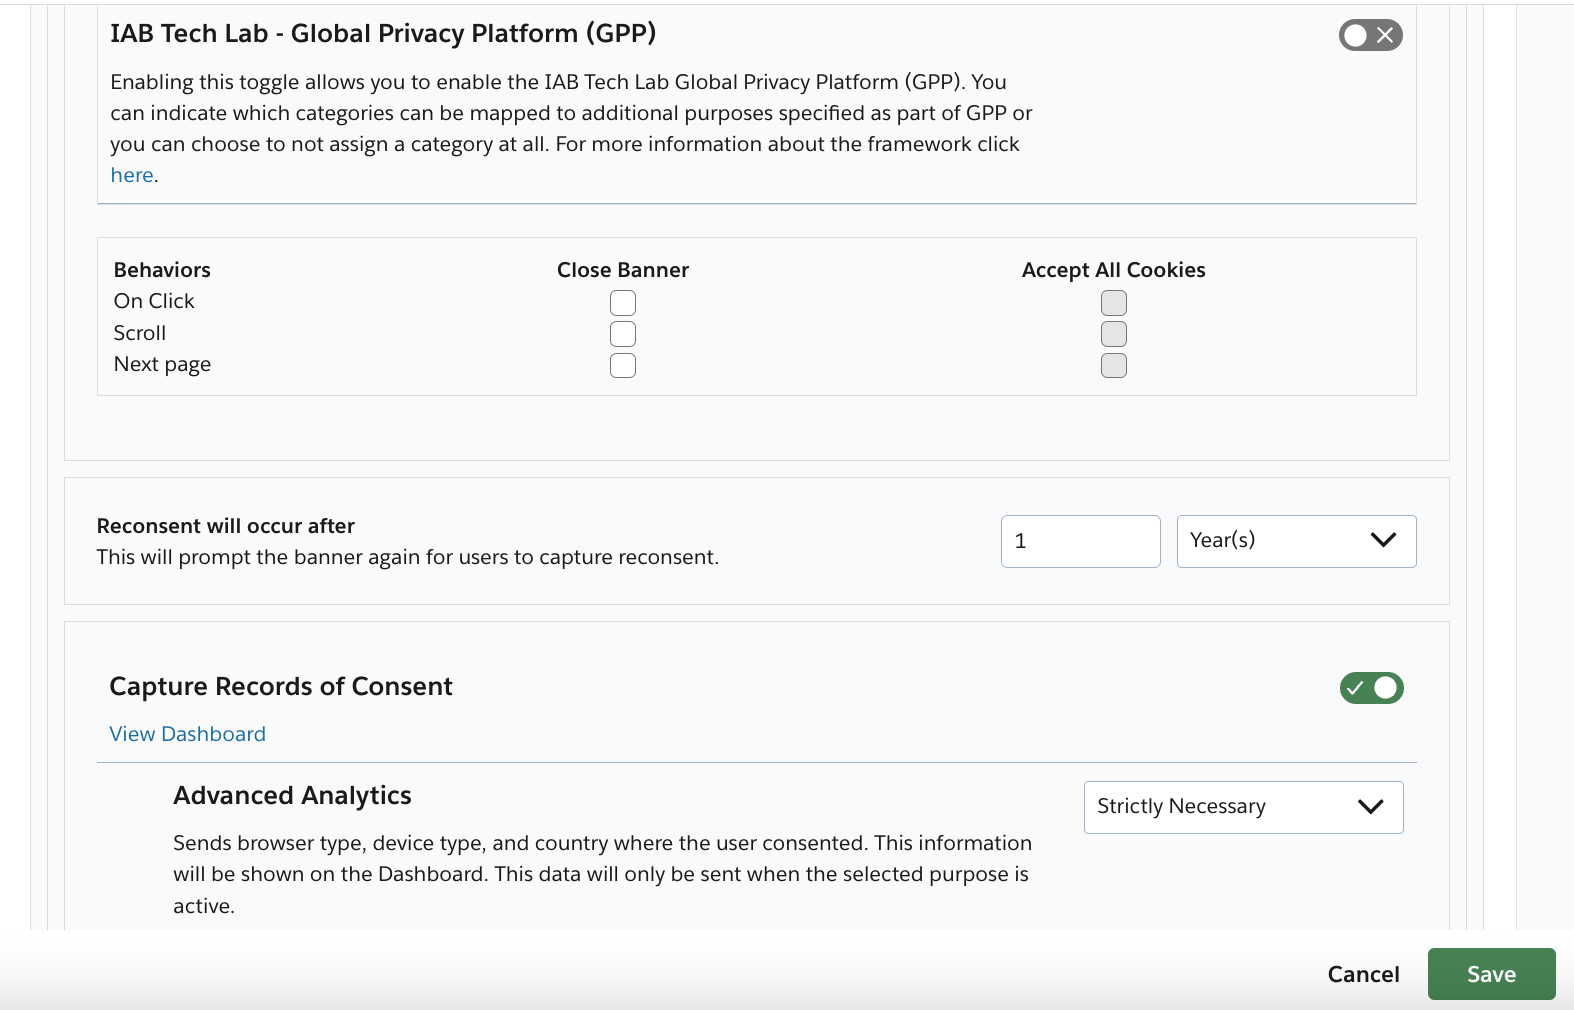The height and width of the screenshot is (1010, 1574).
Task: Disable Capture Records of Consent toggle
Action: point(1371,688)
